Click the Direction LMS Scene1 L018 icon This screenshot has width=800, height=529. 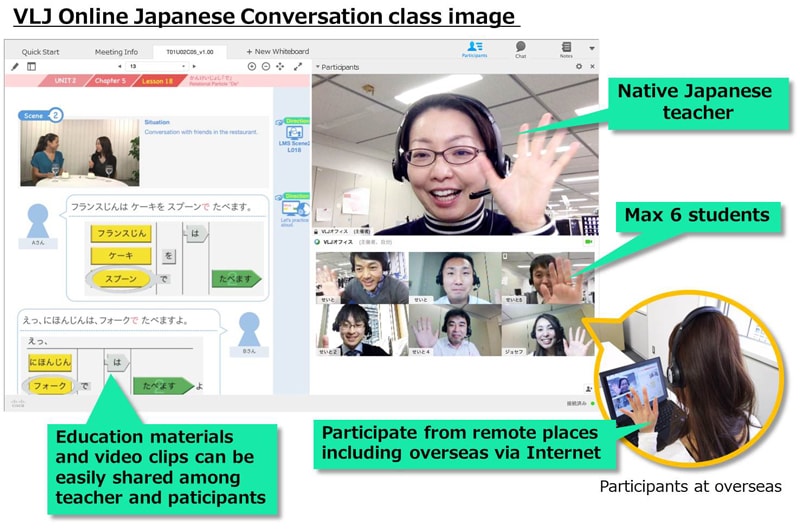293,135
